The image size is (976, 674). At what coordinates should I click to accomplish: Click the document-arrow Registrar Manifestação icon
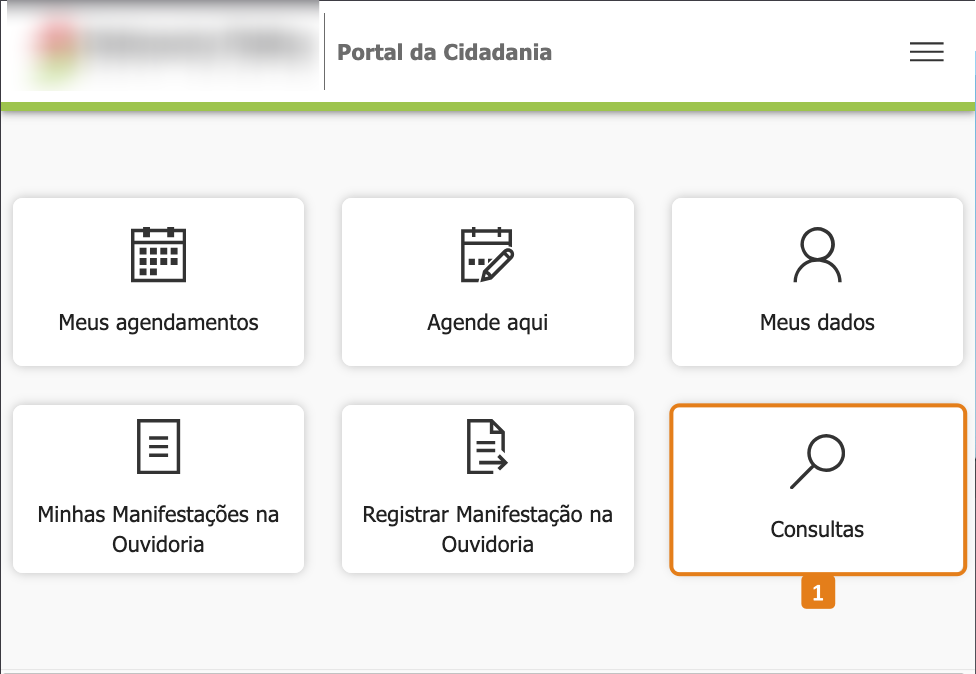487,446
